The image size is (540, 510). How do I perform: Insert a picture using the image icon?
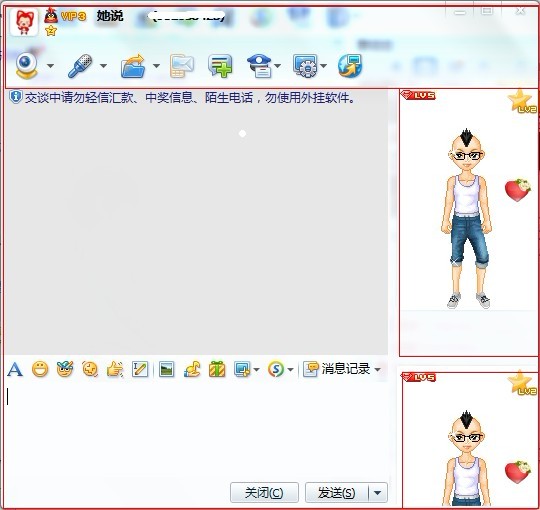tap(166, 369)
